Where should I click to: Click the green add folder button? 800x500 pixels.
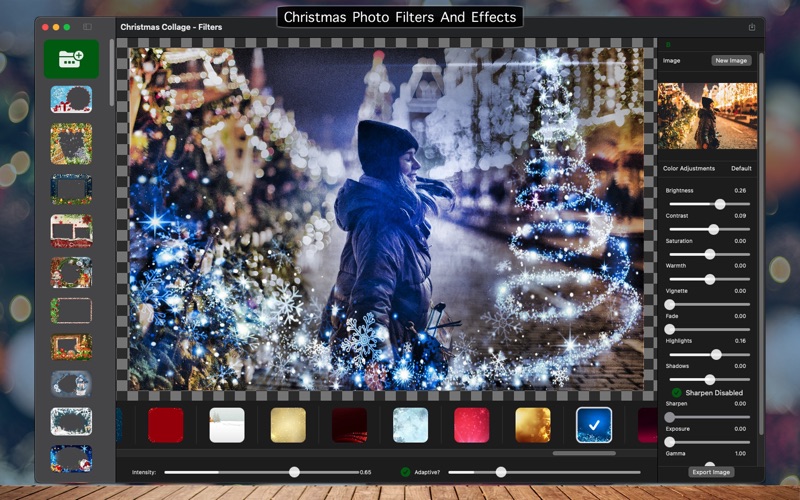click(71, 59)
